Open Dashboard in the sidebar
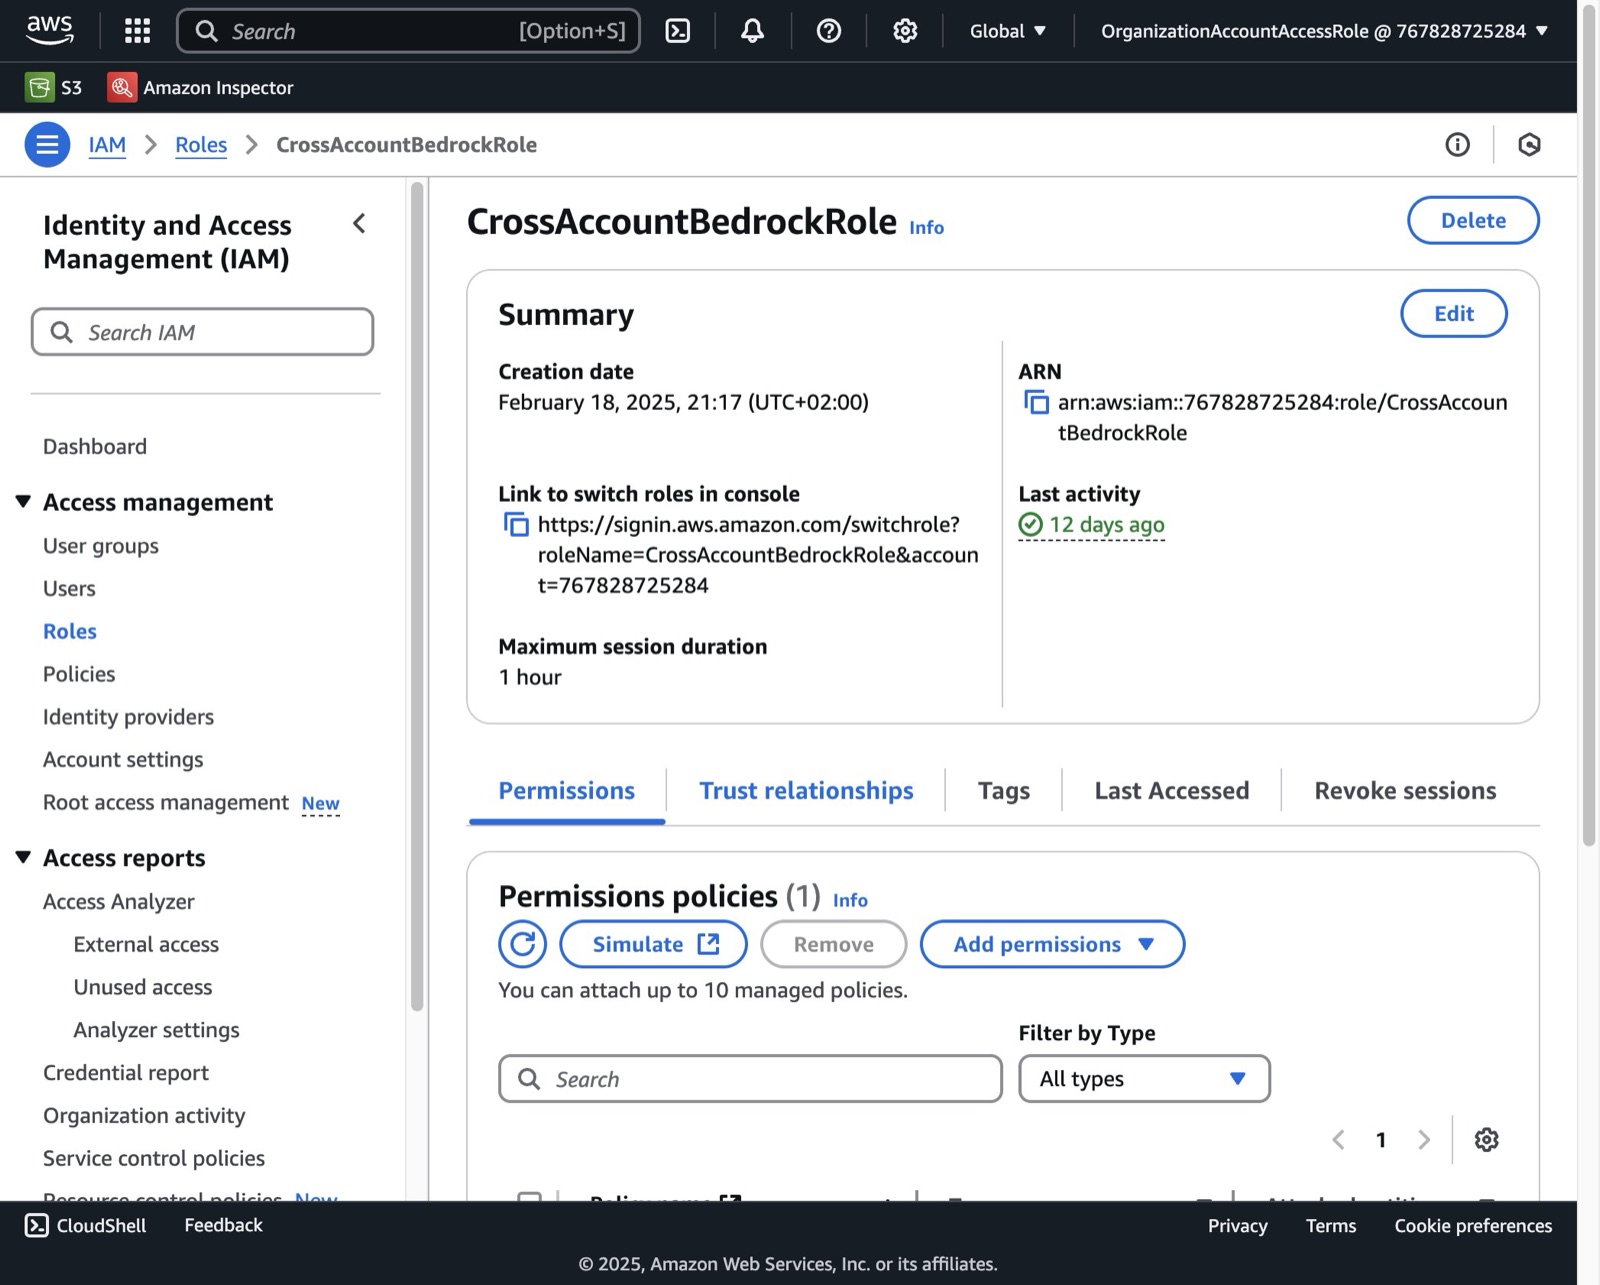This screenshot has height=1285, width=1600. (95, 447)
